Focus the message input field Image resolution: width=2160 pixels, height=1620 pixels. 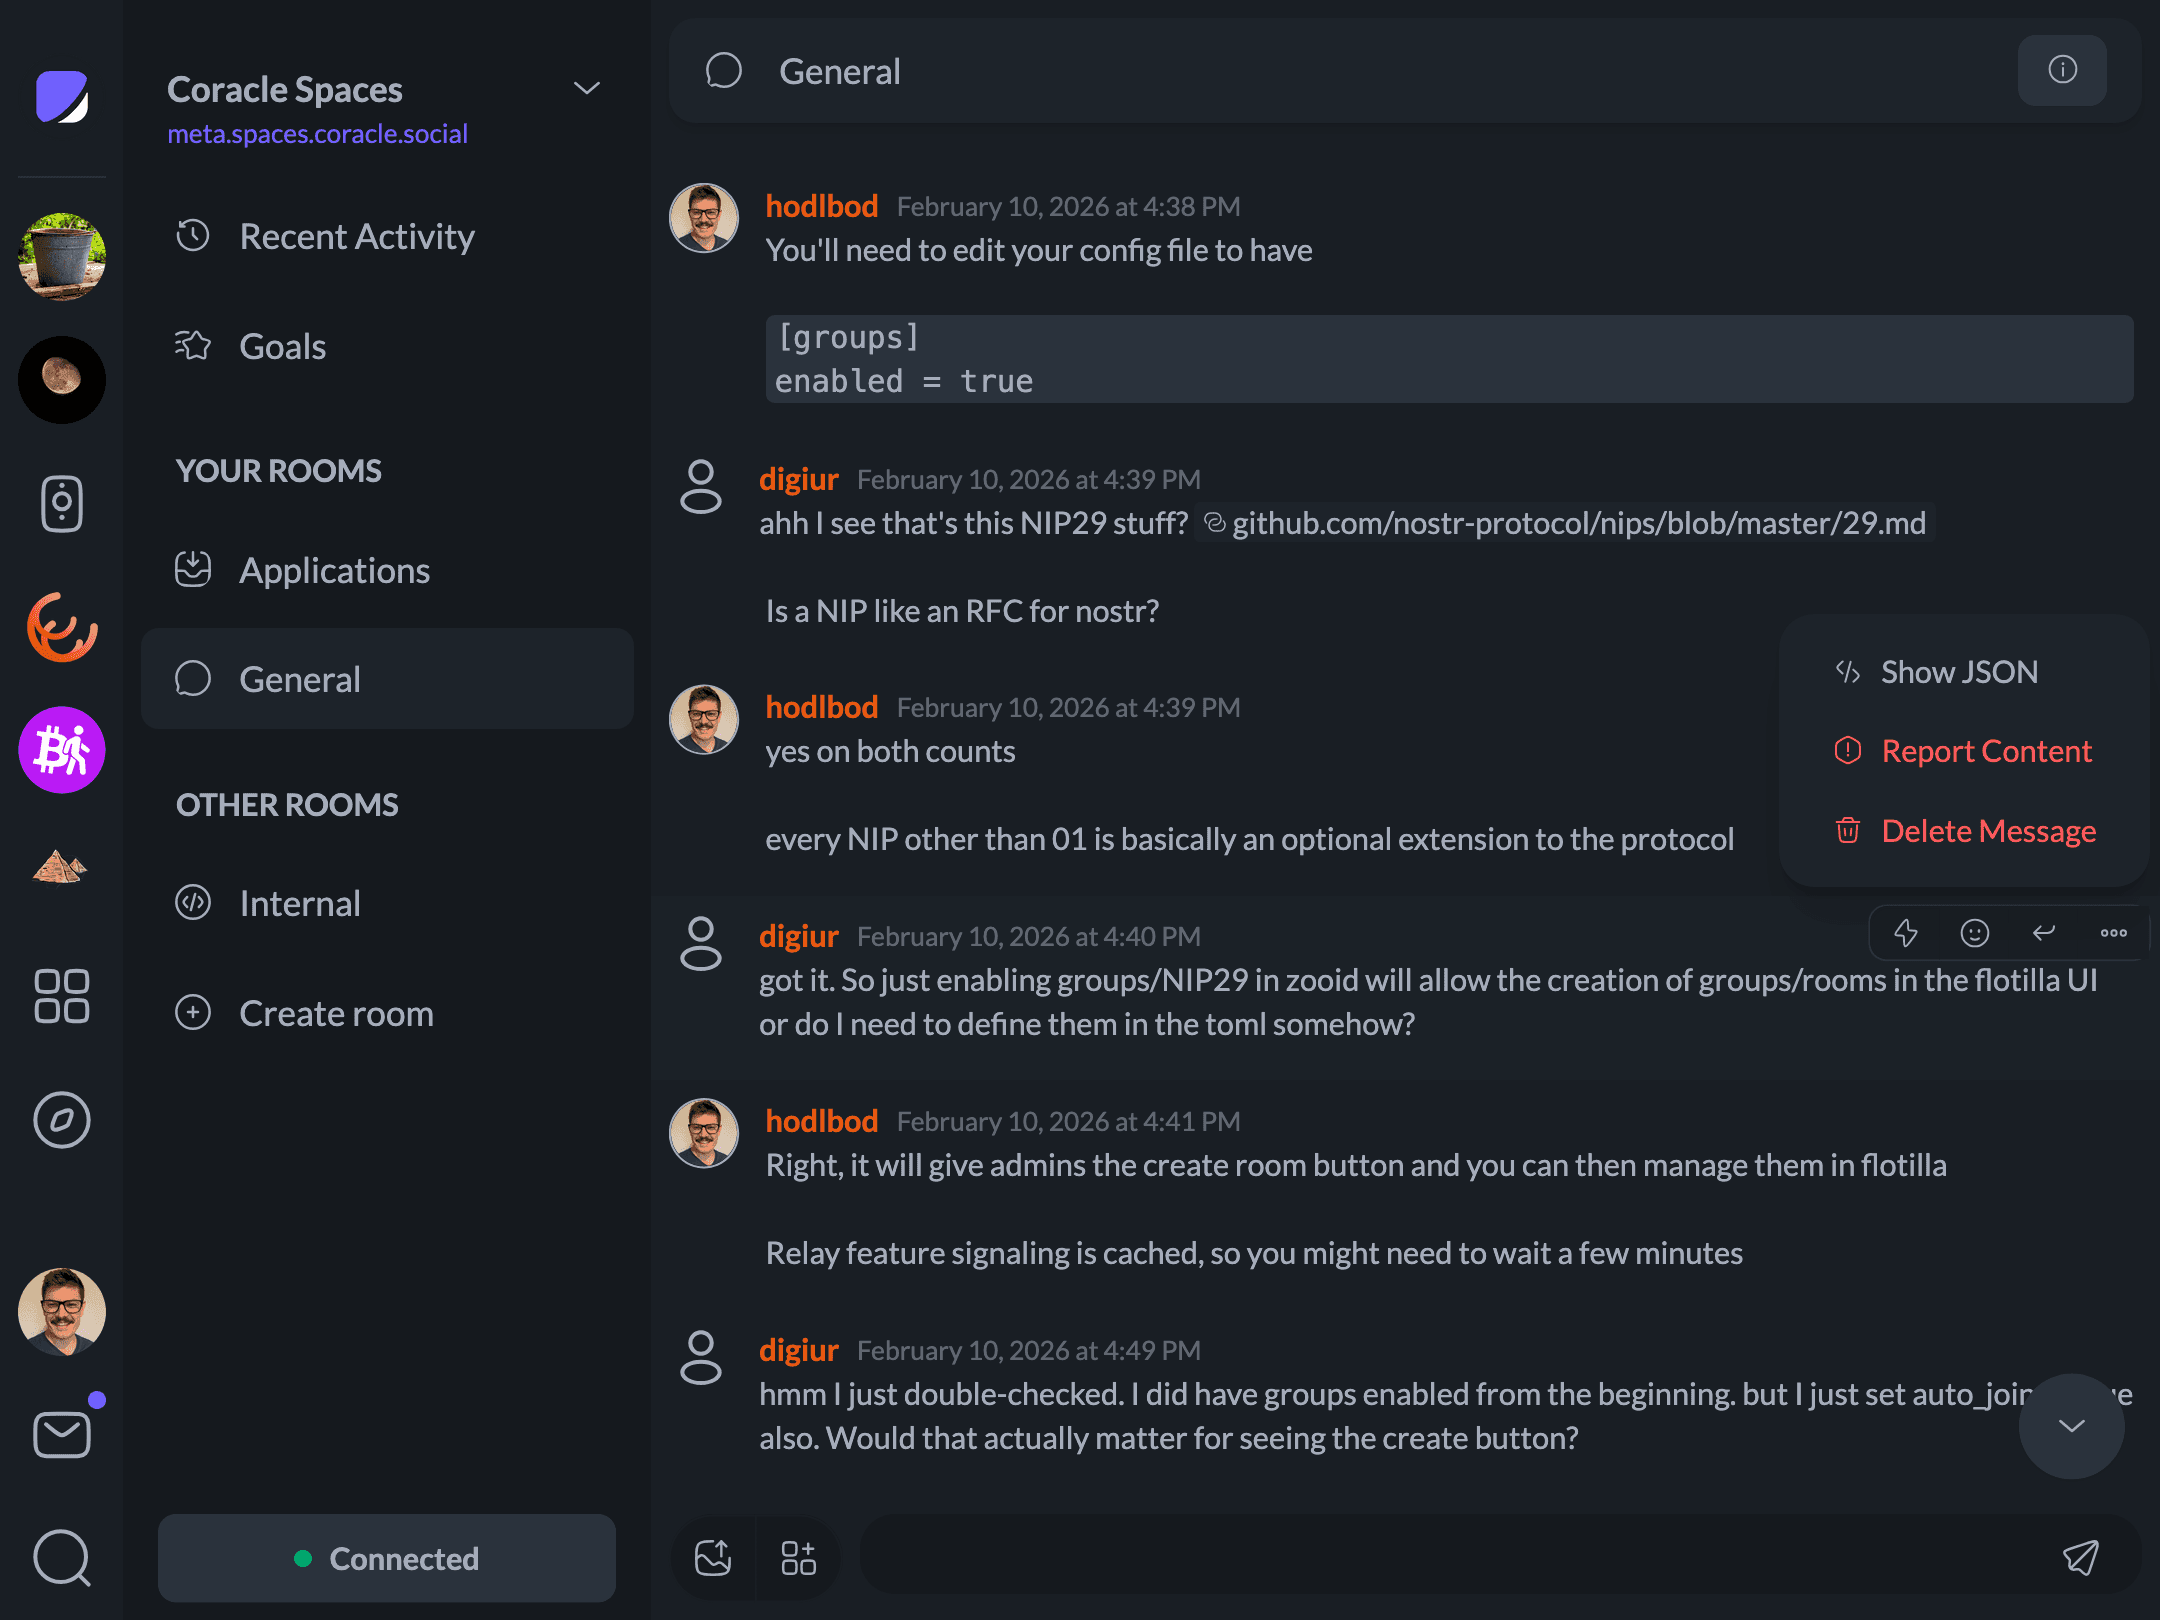[1450, 1557]
